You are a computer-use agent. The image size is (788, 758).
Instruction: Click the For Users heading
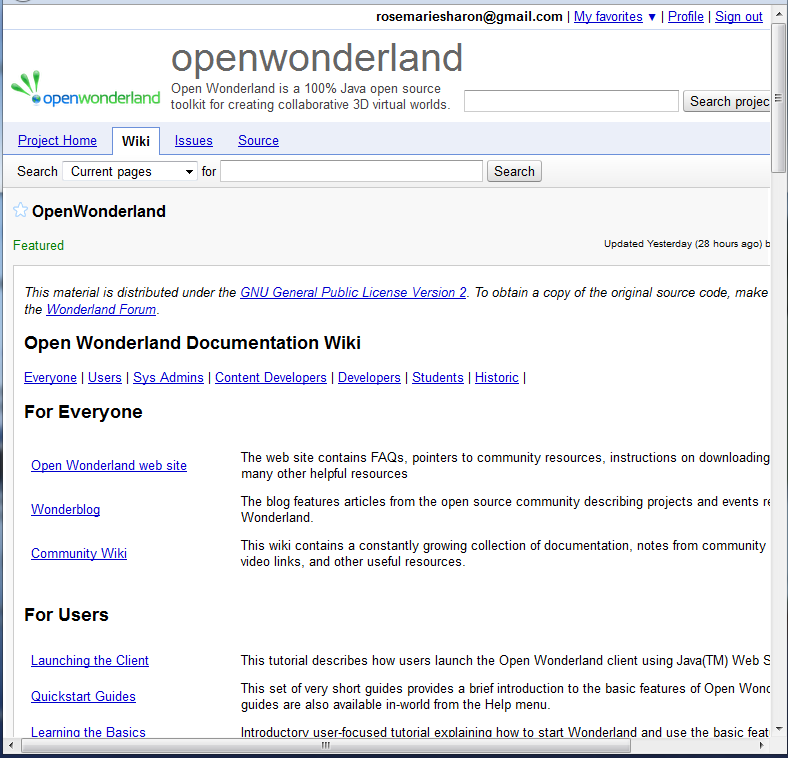click(66, 615)
